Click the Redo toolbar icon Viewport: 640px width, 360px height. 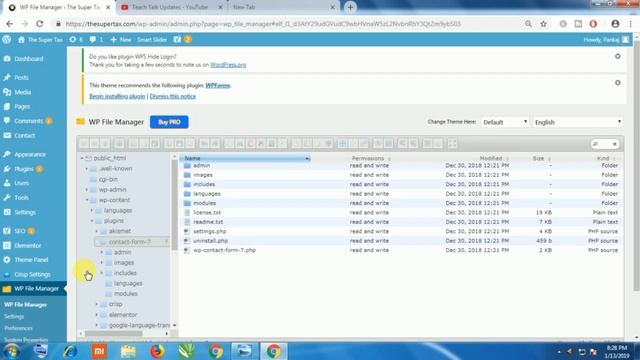215,144
